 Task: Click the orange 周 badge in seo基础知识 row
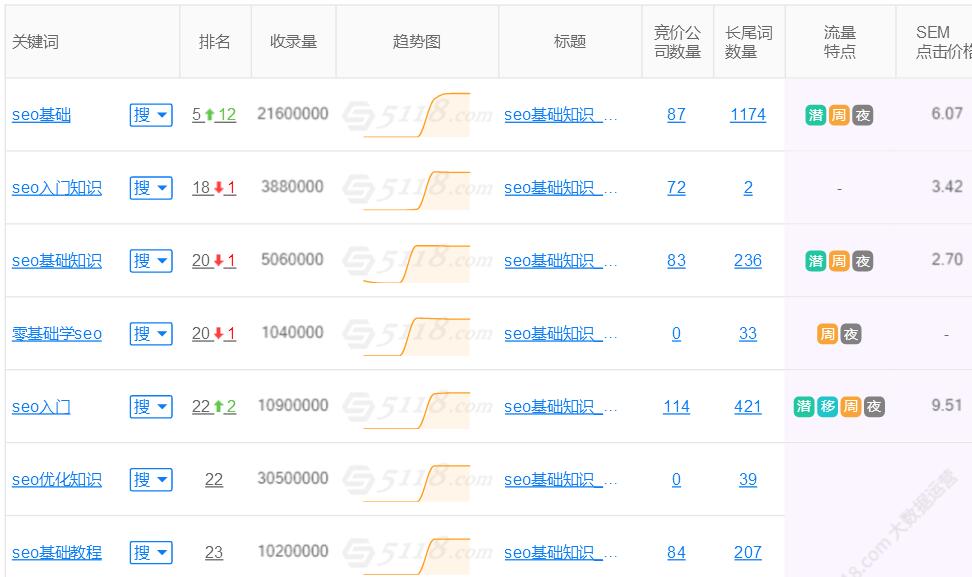click(x=839, y=261)
